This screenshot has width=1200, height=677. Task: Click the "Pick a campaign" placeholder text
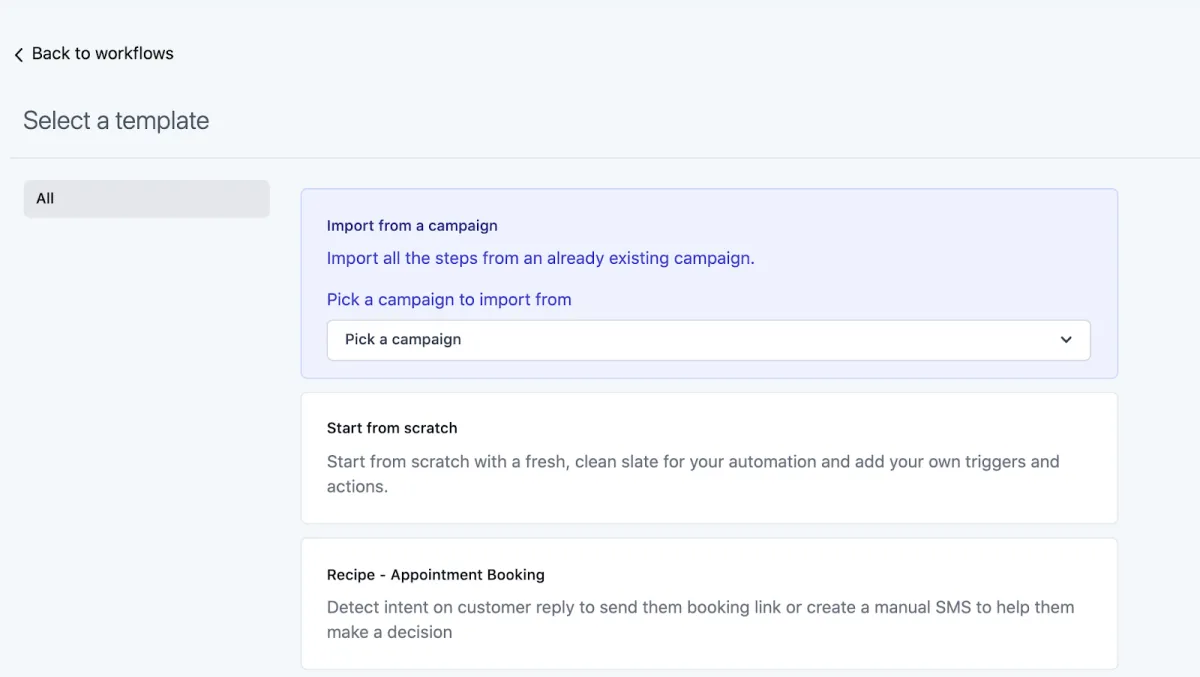point(403,340)
